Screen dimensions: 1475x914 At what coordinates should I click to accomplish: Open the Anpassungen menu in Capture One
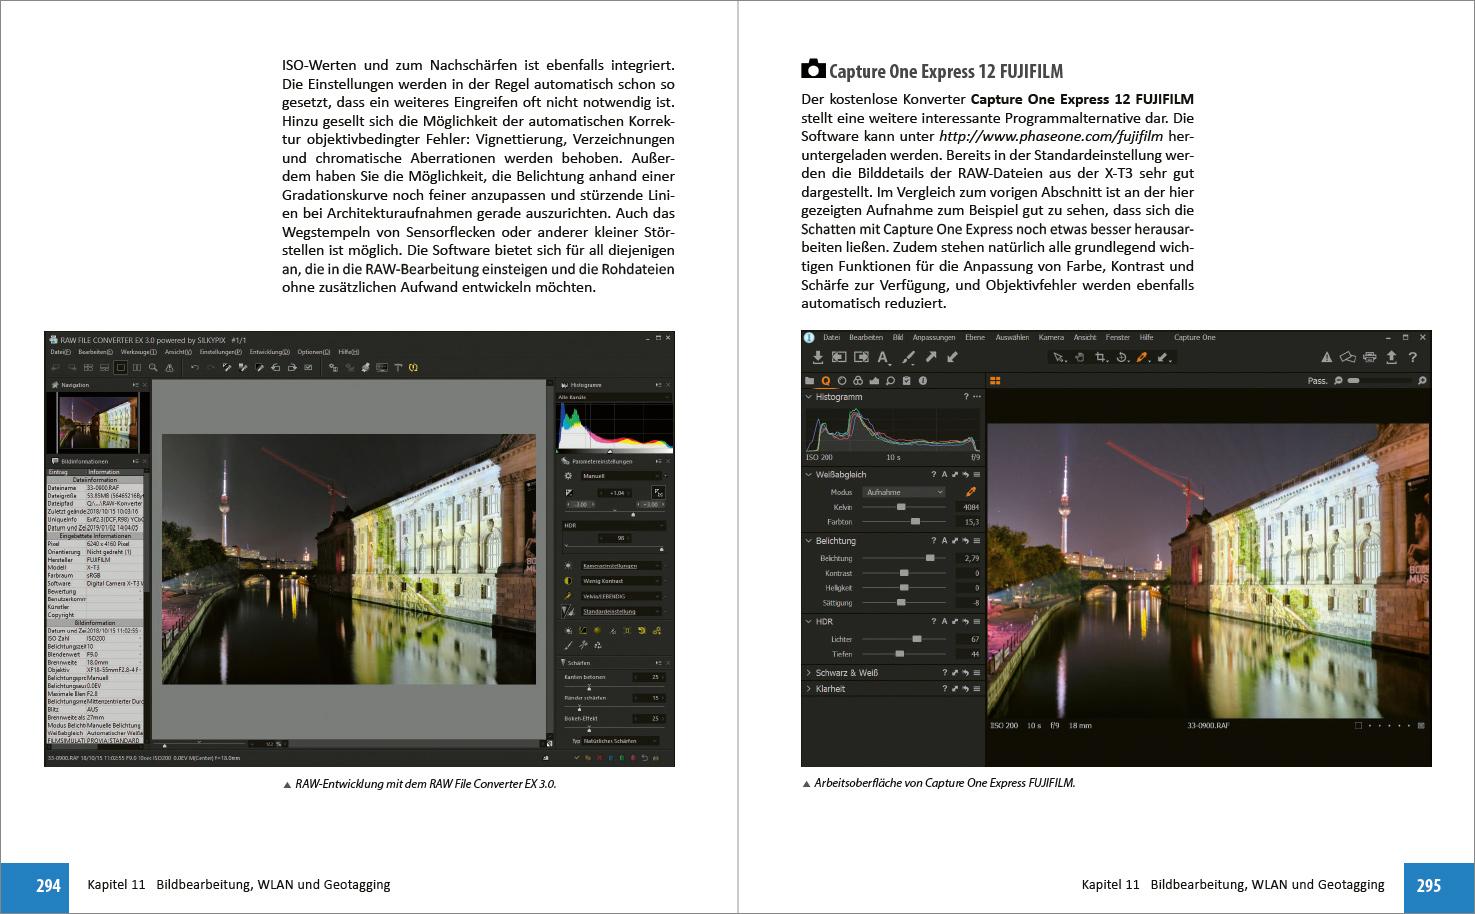(x=933, y=338)
